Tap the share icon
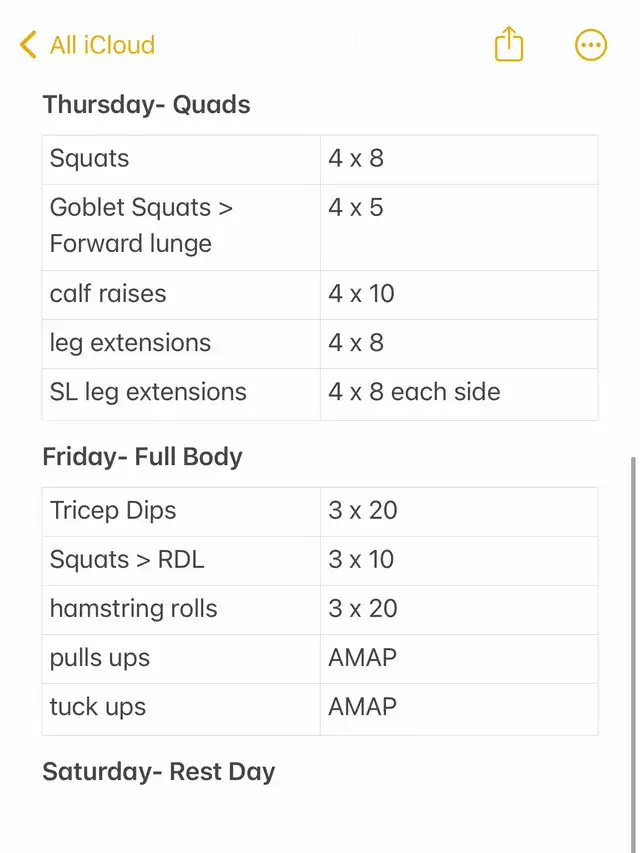Image resolution: width=640 pixels, height=853 pixels. pos(509,44)
